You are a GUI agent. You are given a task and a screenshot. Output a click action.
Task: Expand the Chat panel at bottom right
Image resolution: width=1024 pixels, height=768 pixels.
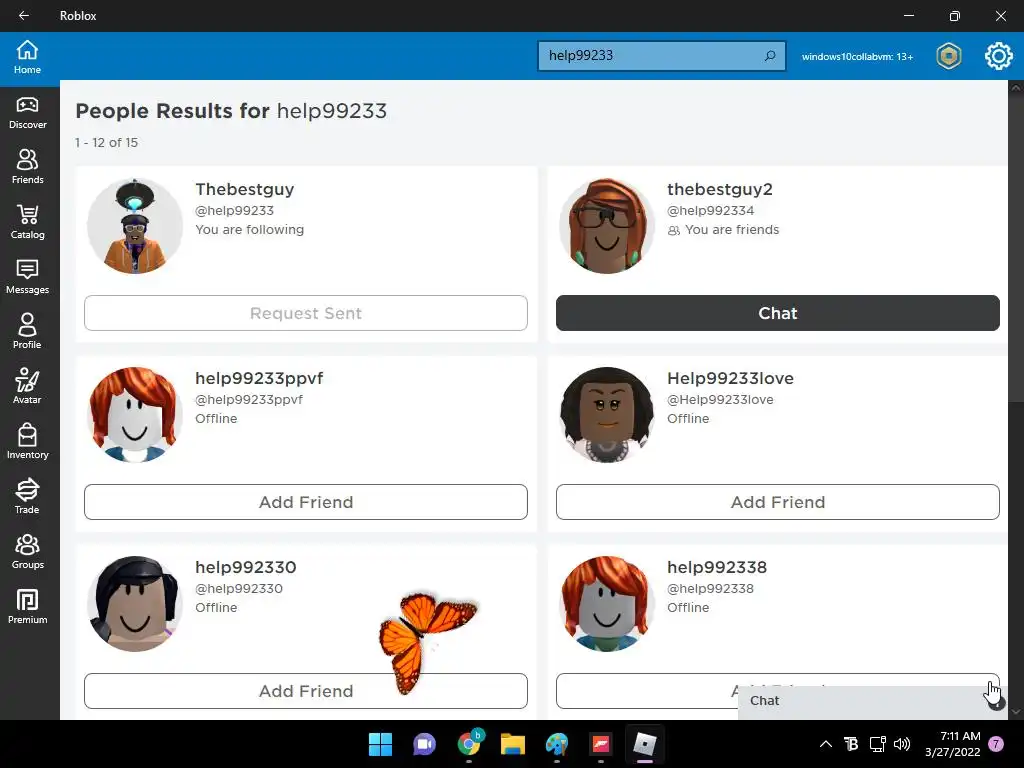point(872,701)
